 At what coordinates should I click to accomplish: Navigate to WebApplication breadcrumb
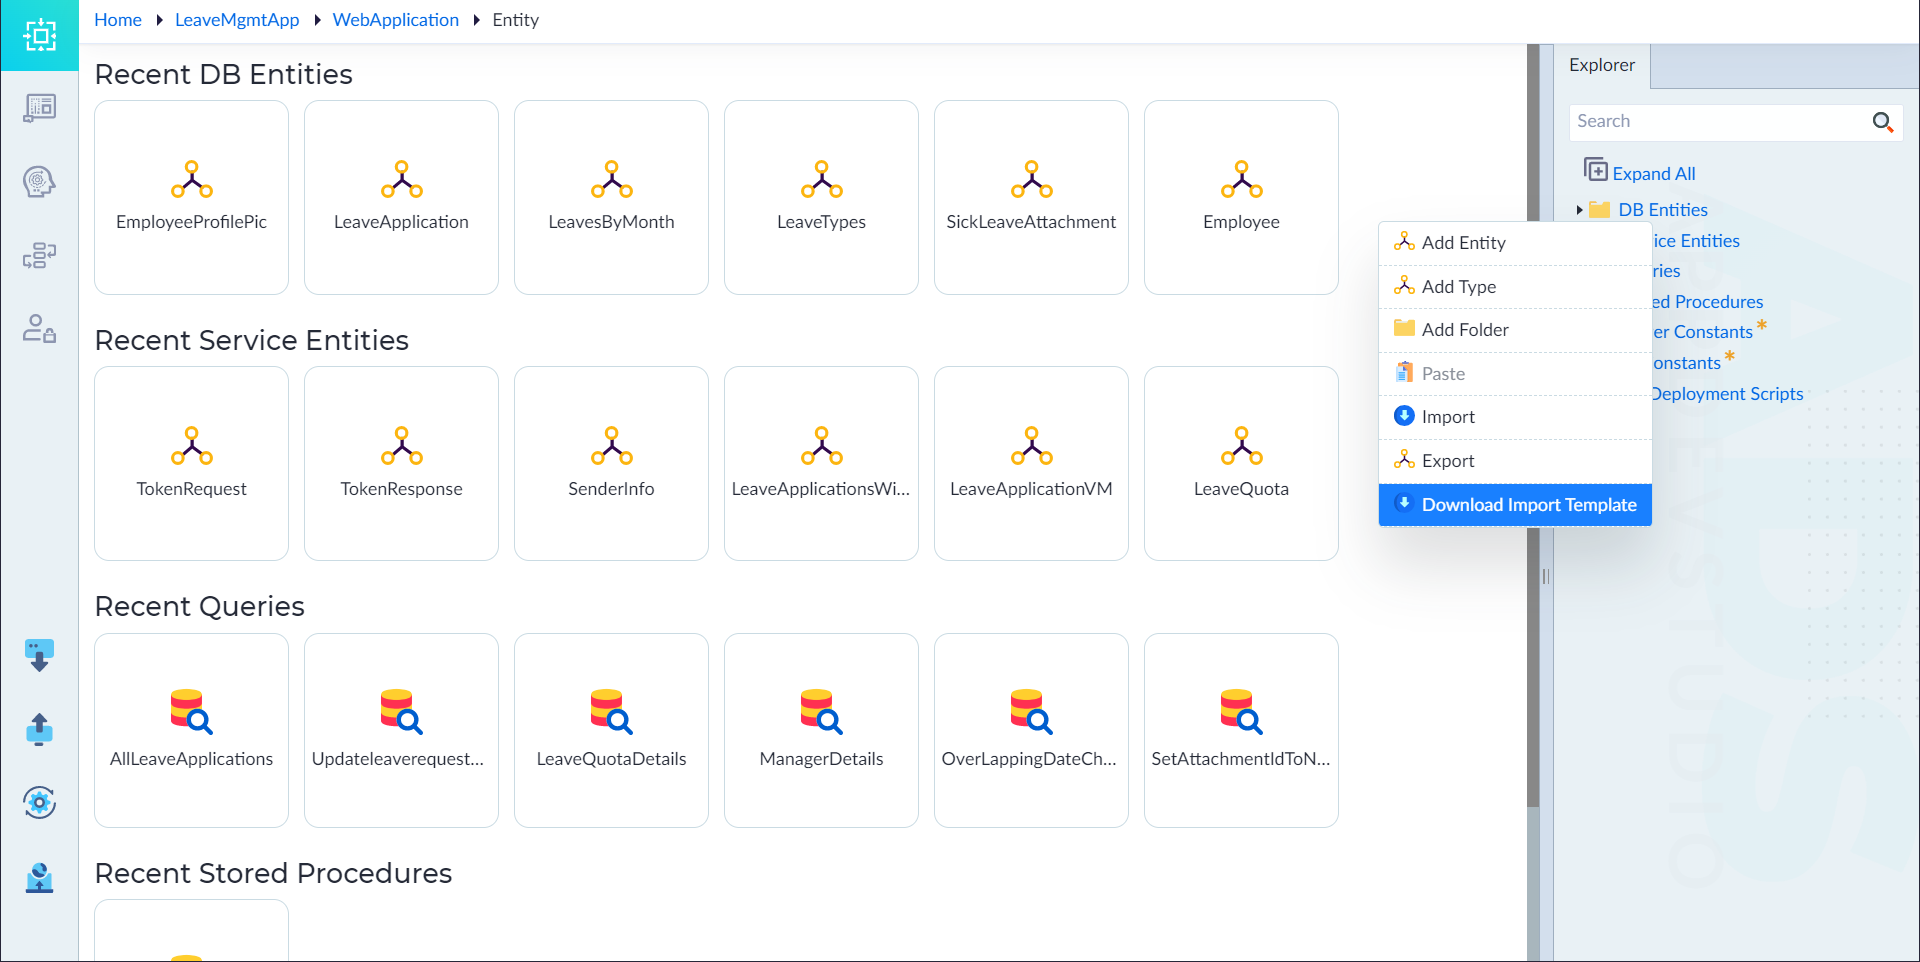coord(396,20)
